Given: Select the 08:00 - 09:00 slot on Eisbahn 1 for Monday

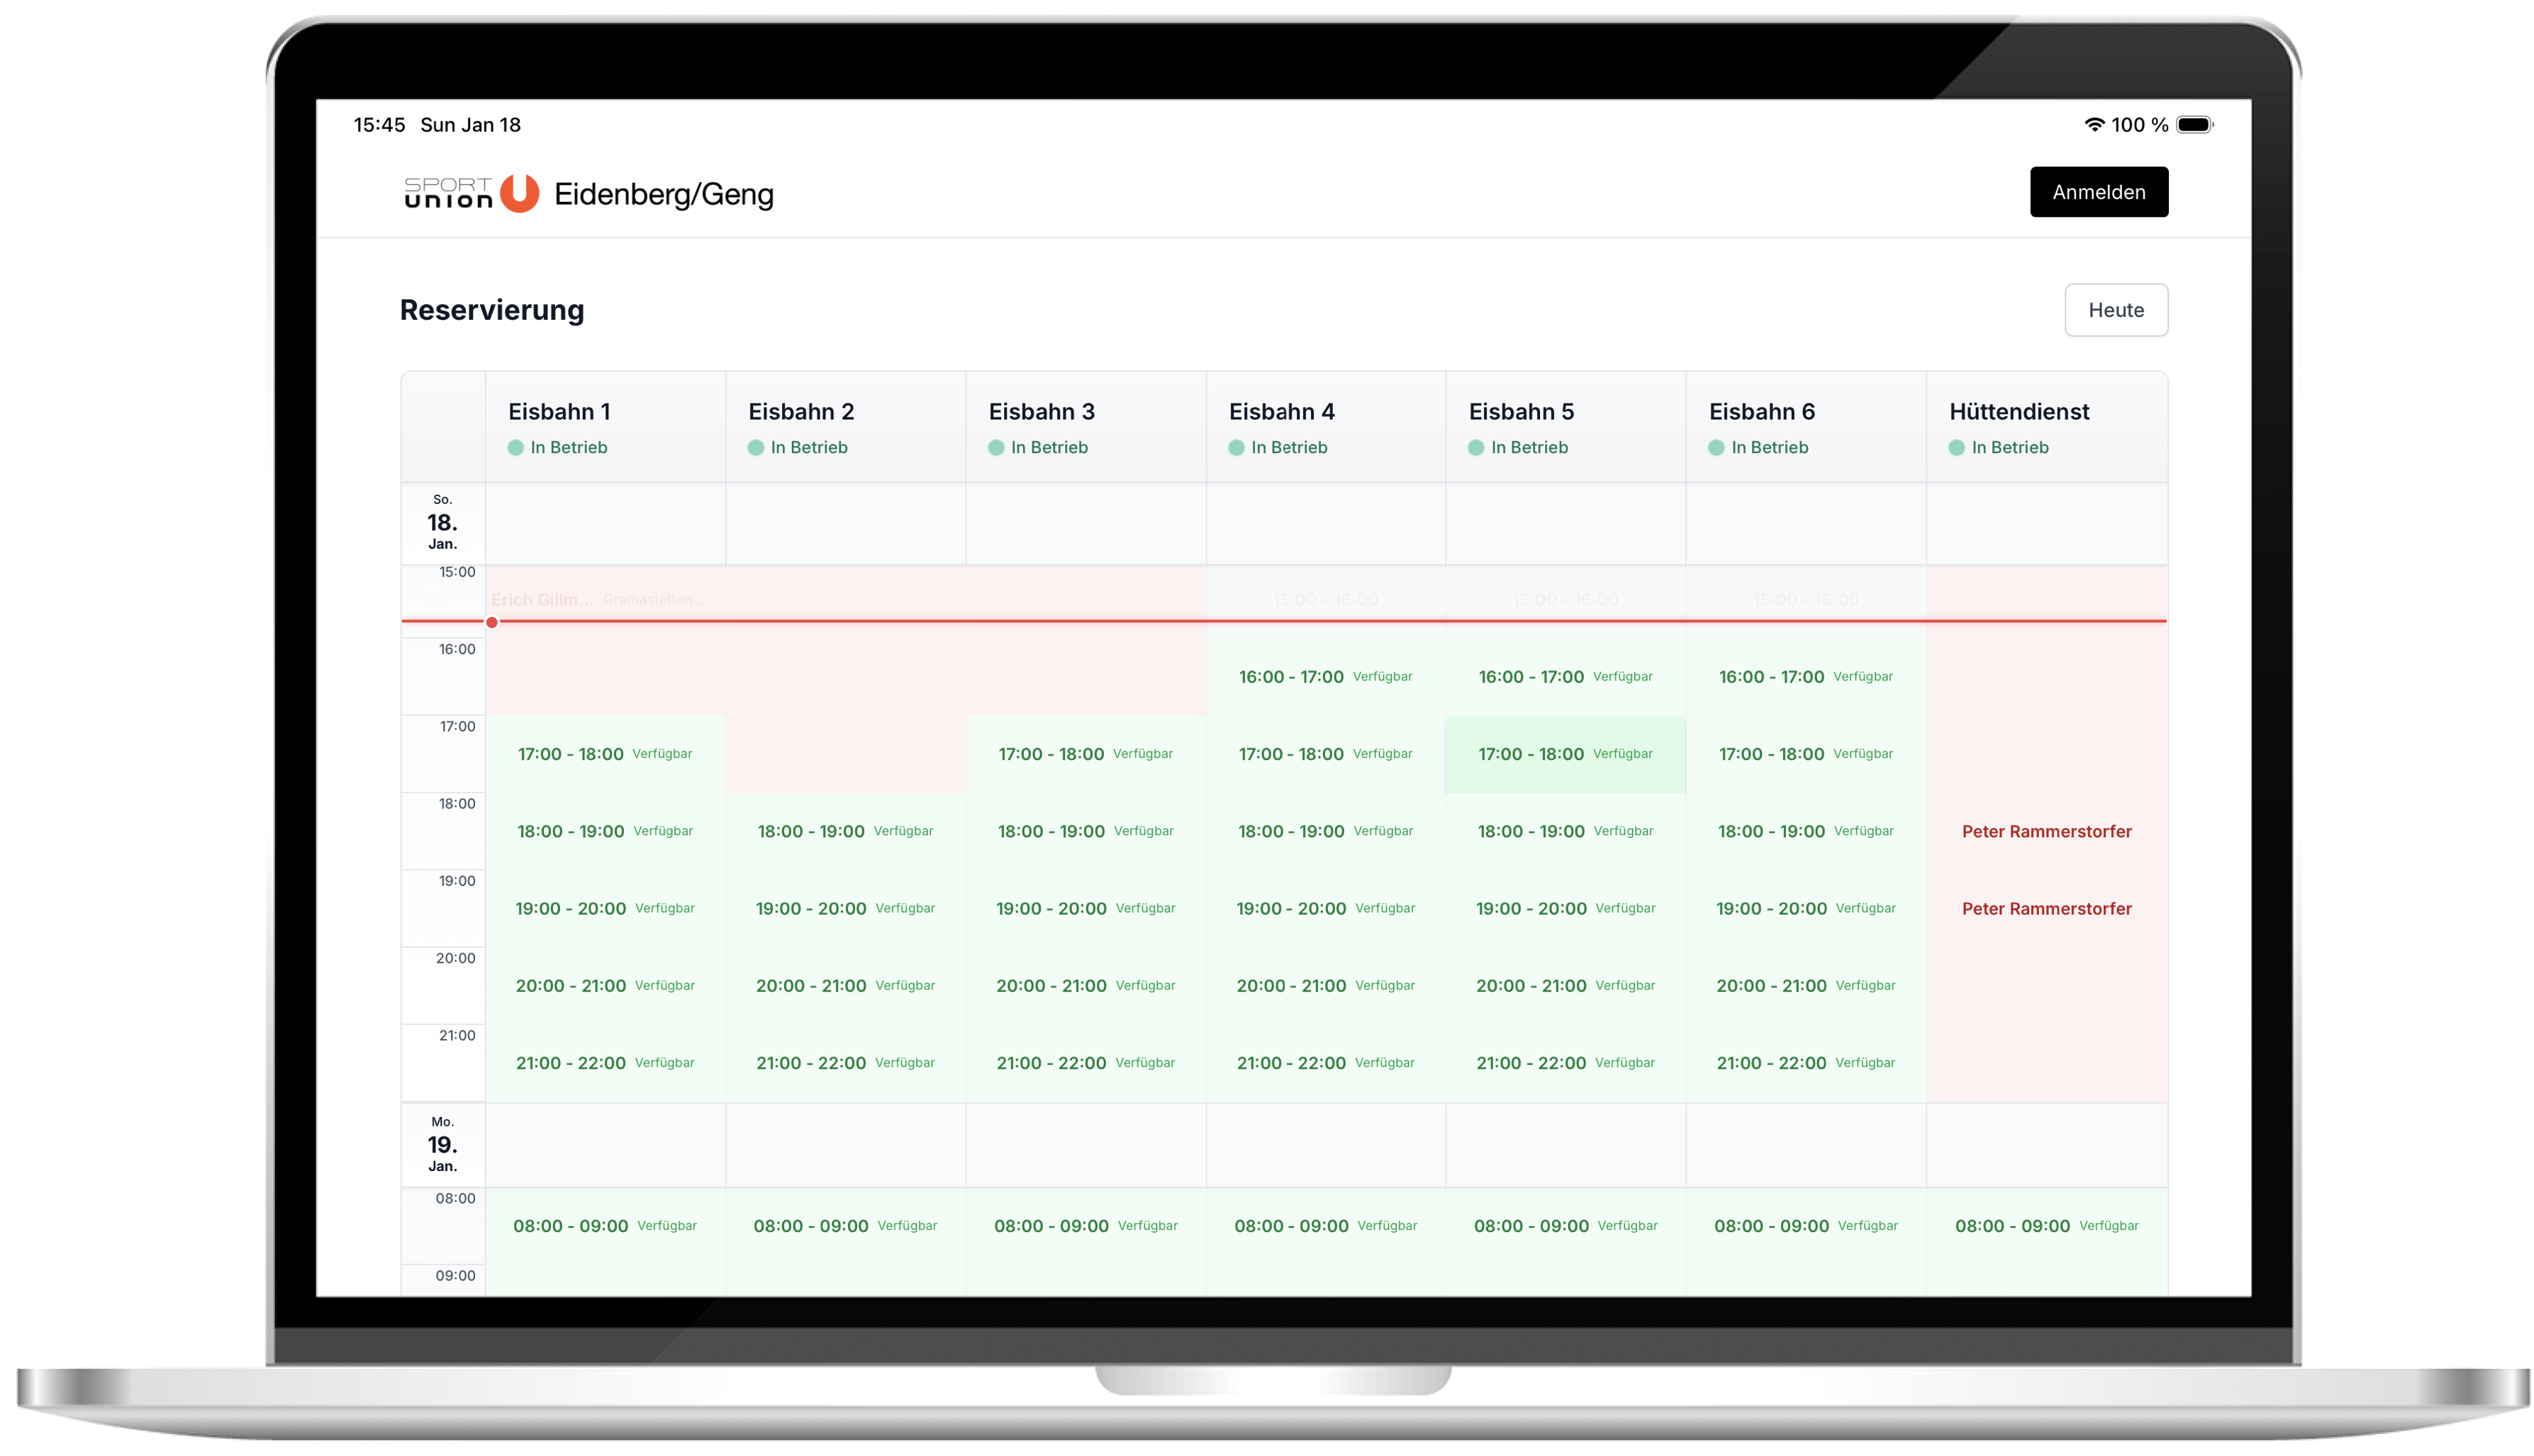Looking at the screenshot, I should coord(604,1225).
